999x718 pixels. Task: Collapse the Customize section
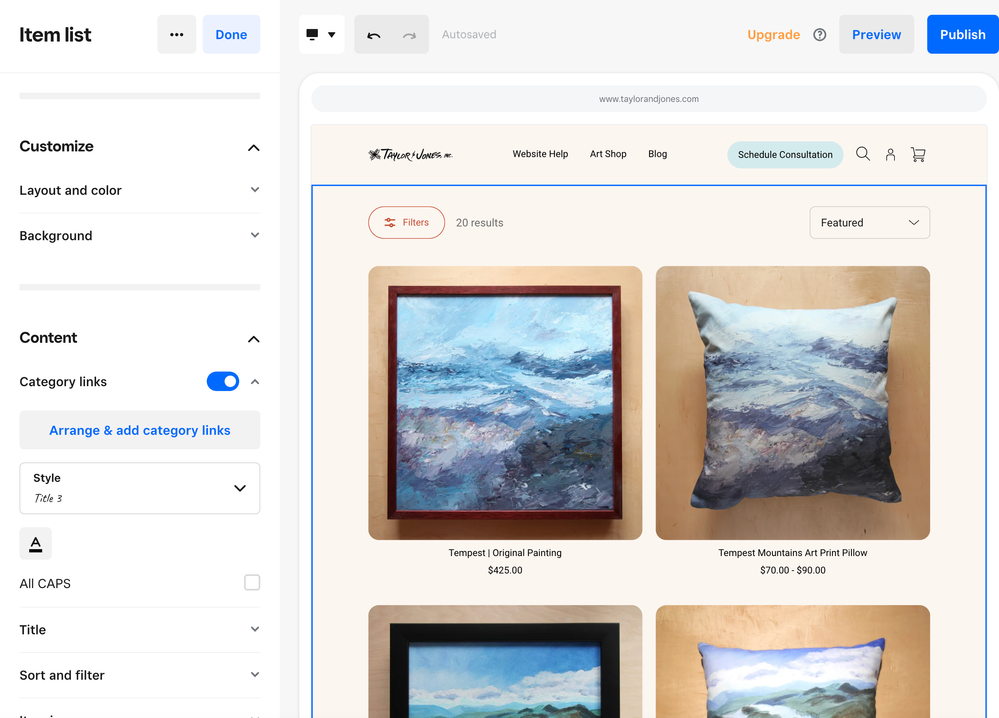tap(254, 147)
